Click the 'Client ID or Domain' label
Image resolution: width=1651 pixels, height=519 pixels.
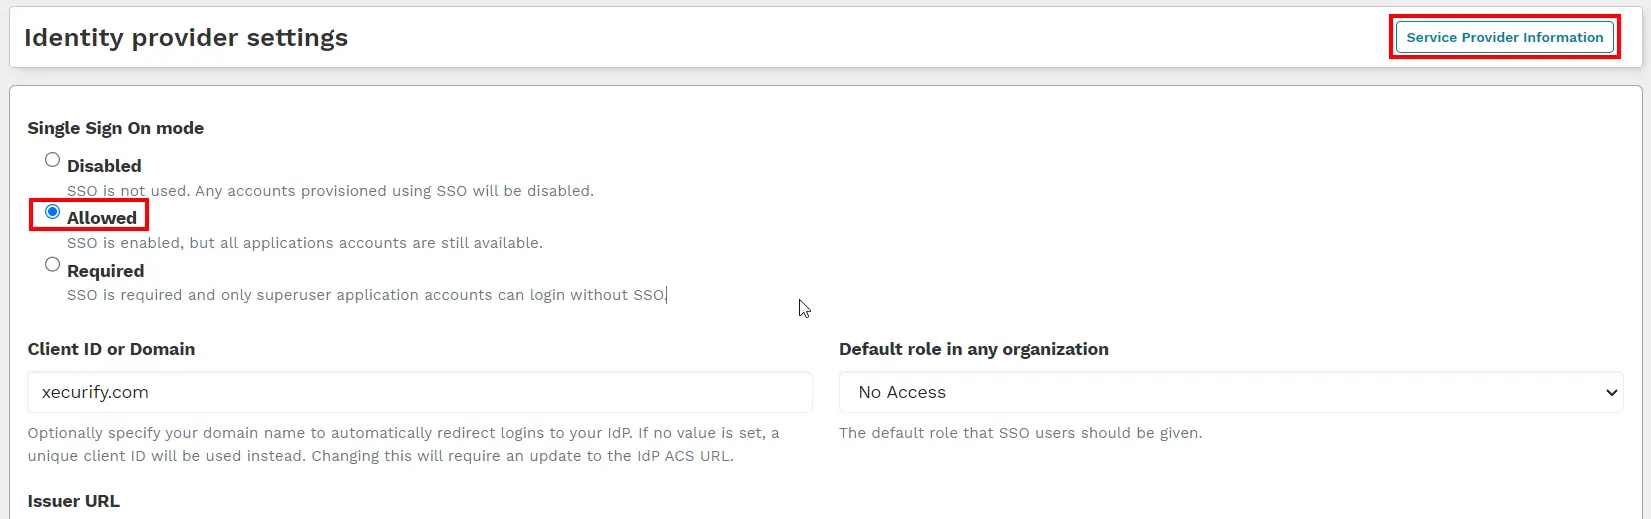(x=111, y=349)
